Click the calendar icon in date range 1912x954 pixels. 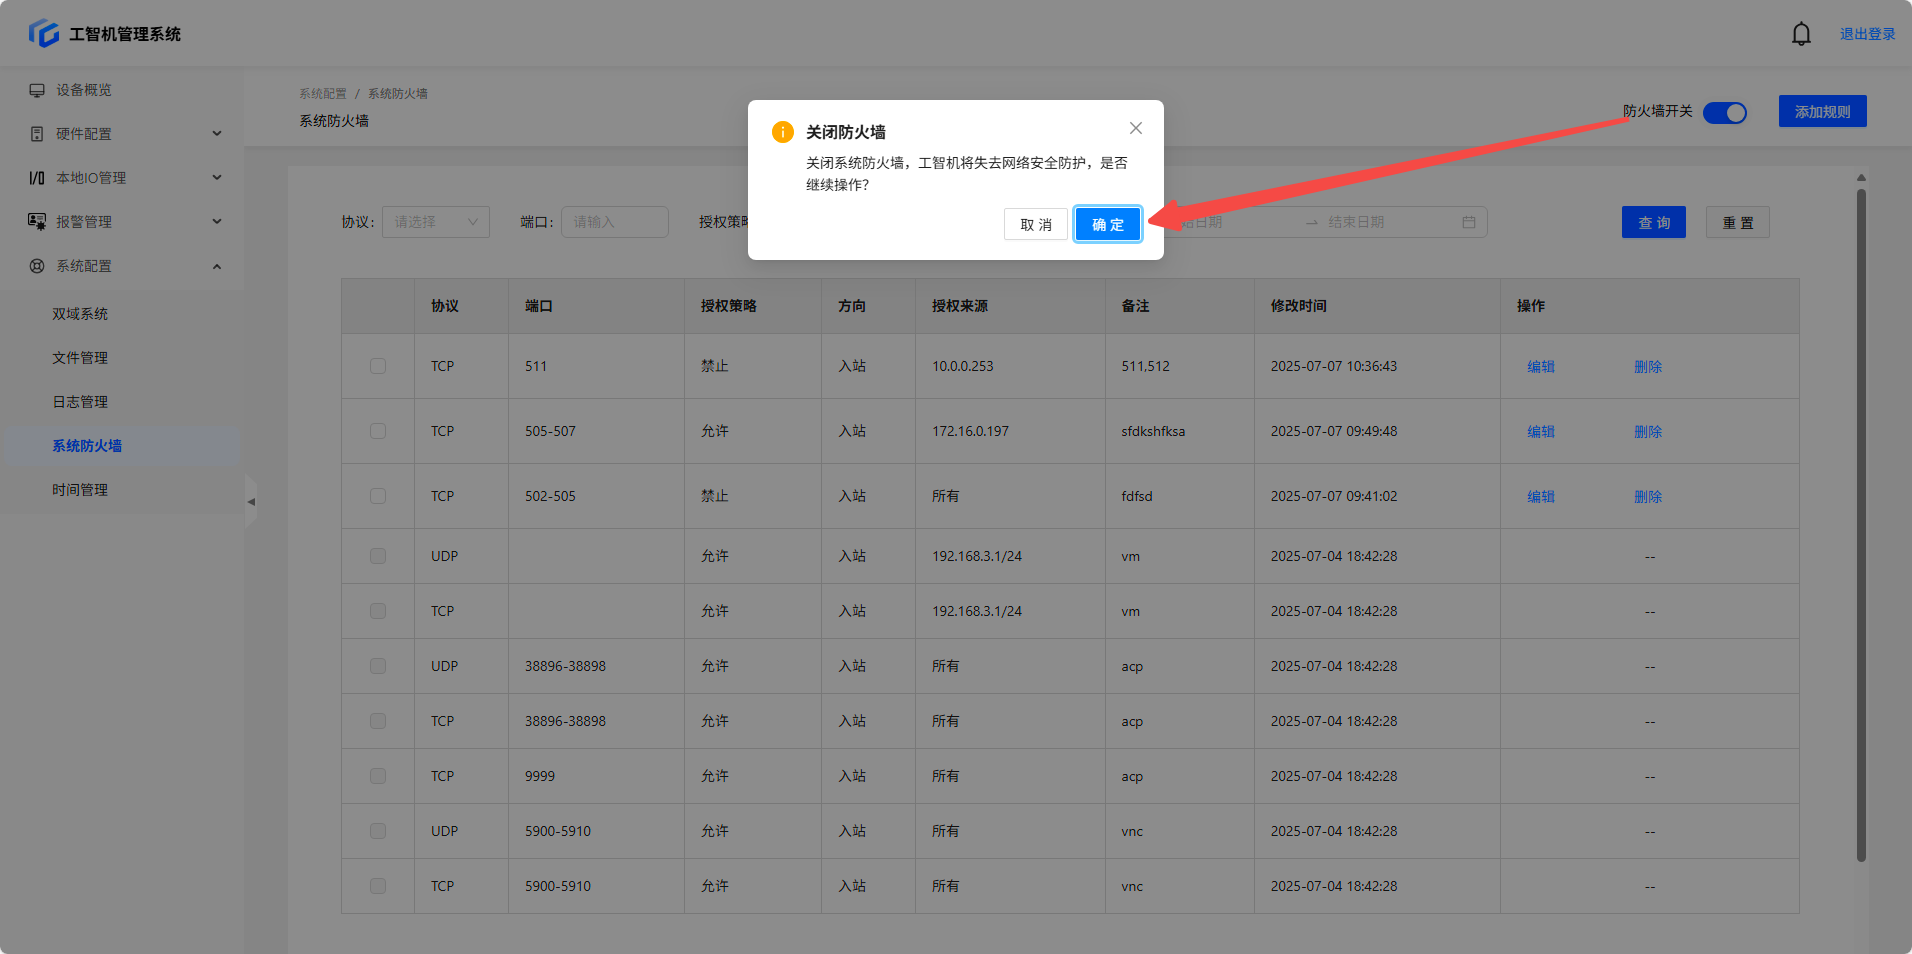[1468, 222]
